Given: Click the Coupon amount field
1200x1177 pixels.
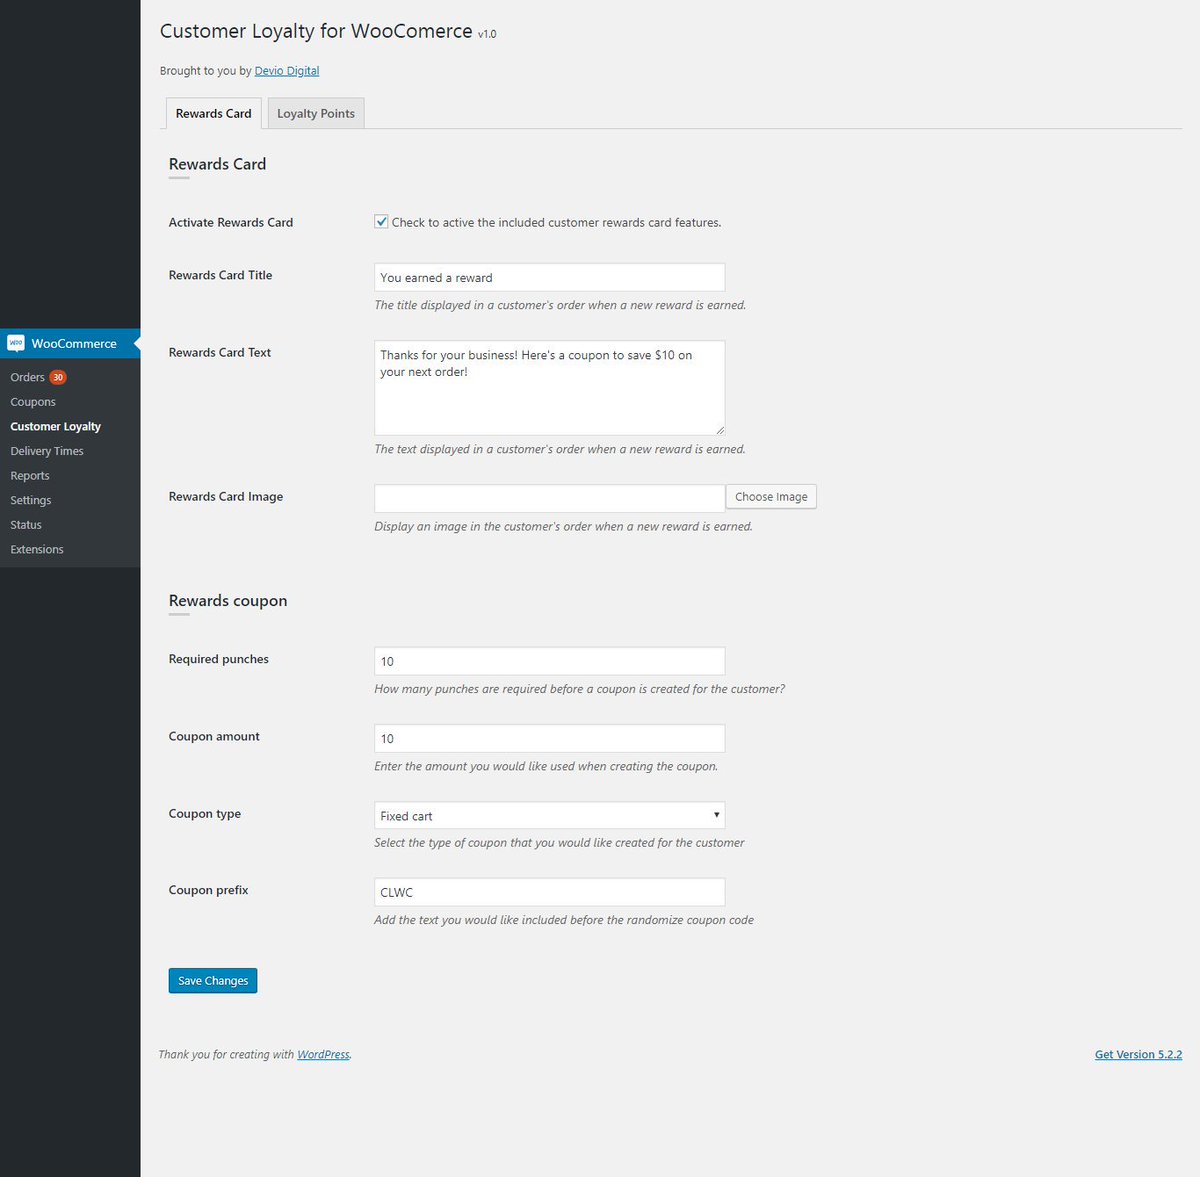Looking at the screenshot, I should 549,738.
